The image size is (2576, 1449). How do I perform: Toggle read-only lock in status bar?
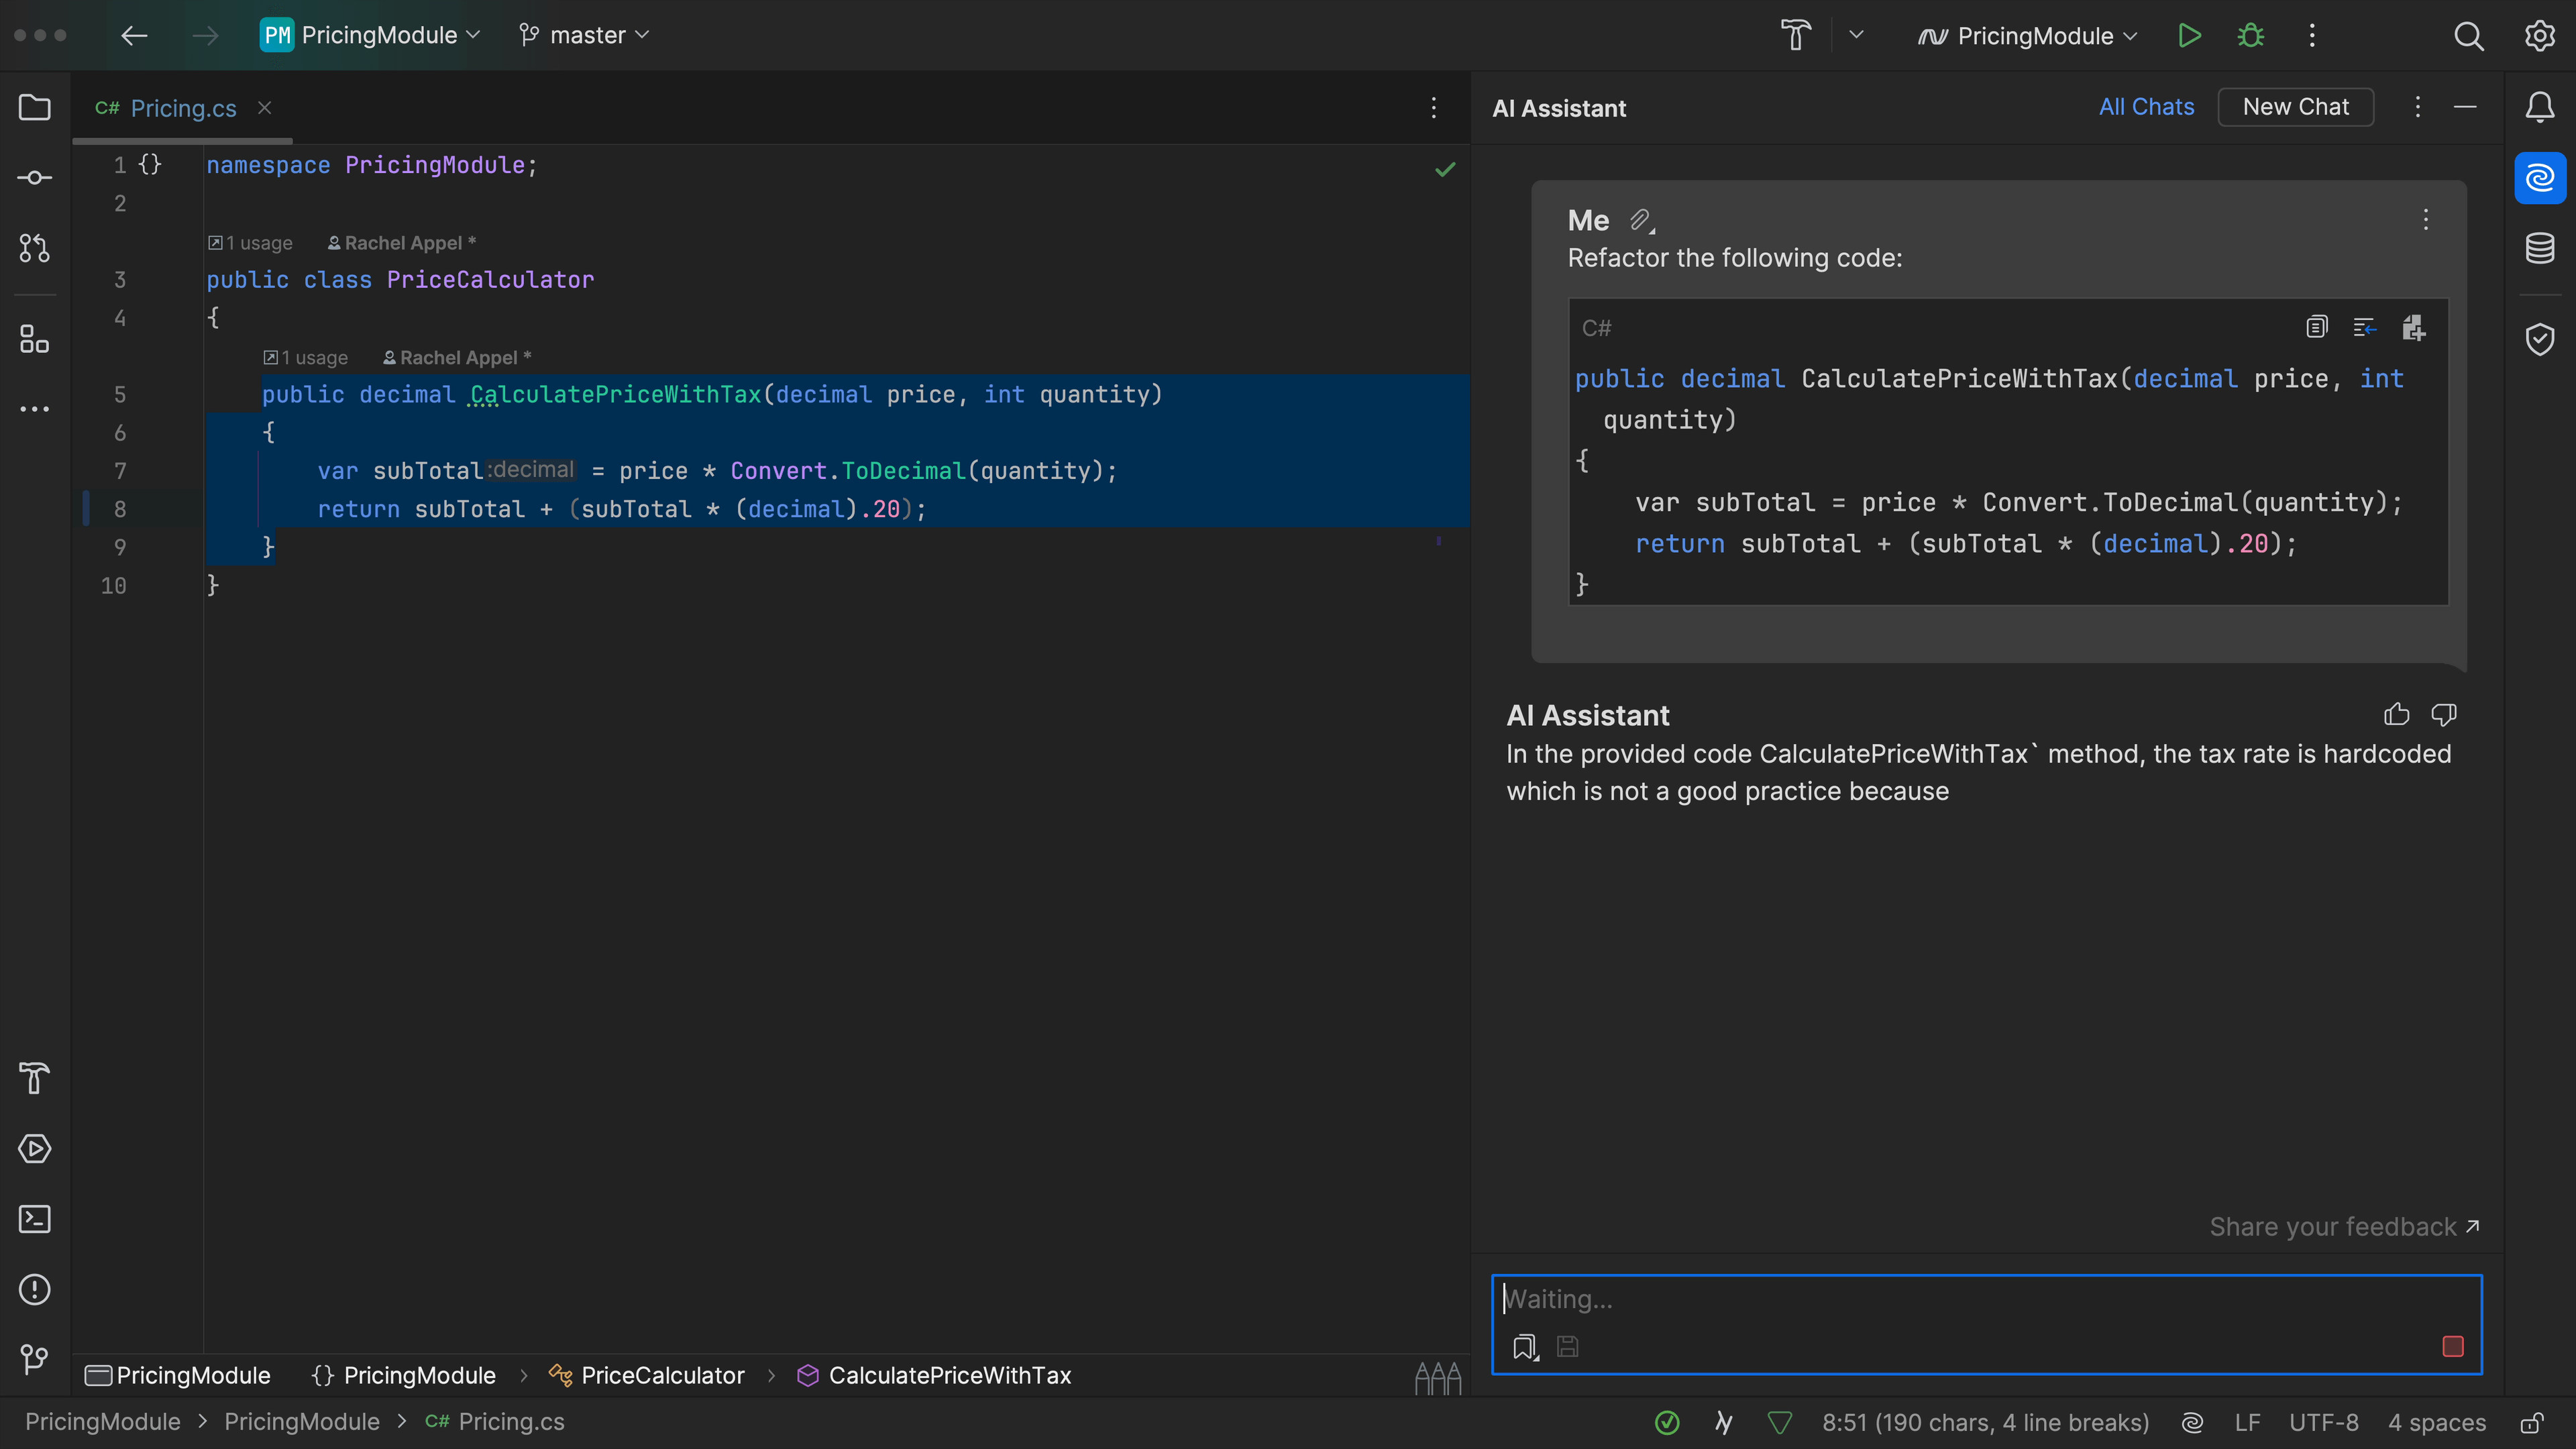point(2532,1422)
